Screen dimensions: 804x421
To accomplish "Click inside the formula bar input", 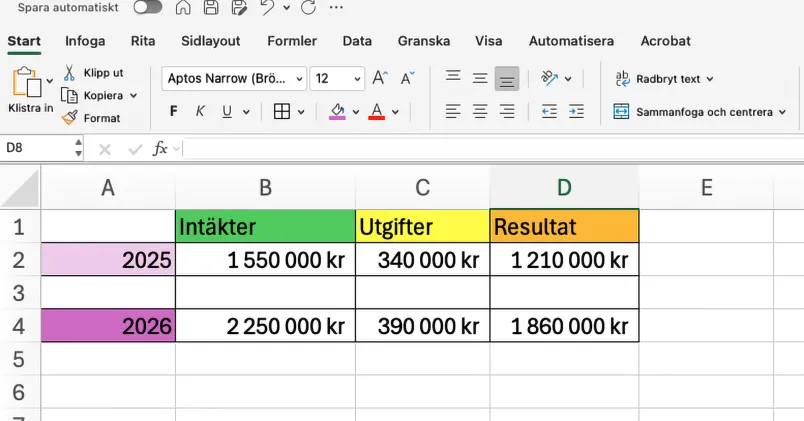I will point(493,149).
